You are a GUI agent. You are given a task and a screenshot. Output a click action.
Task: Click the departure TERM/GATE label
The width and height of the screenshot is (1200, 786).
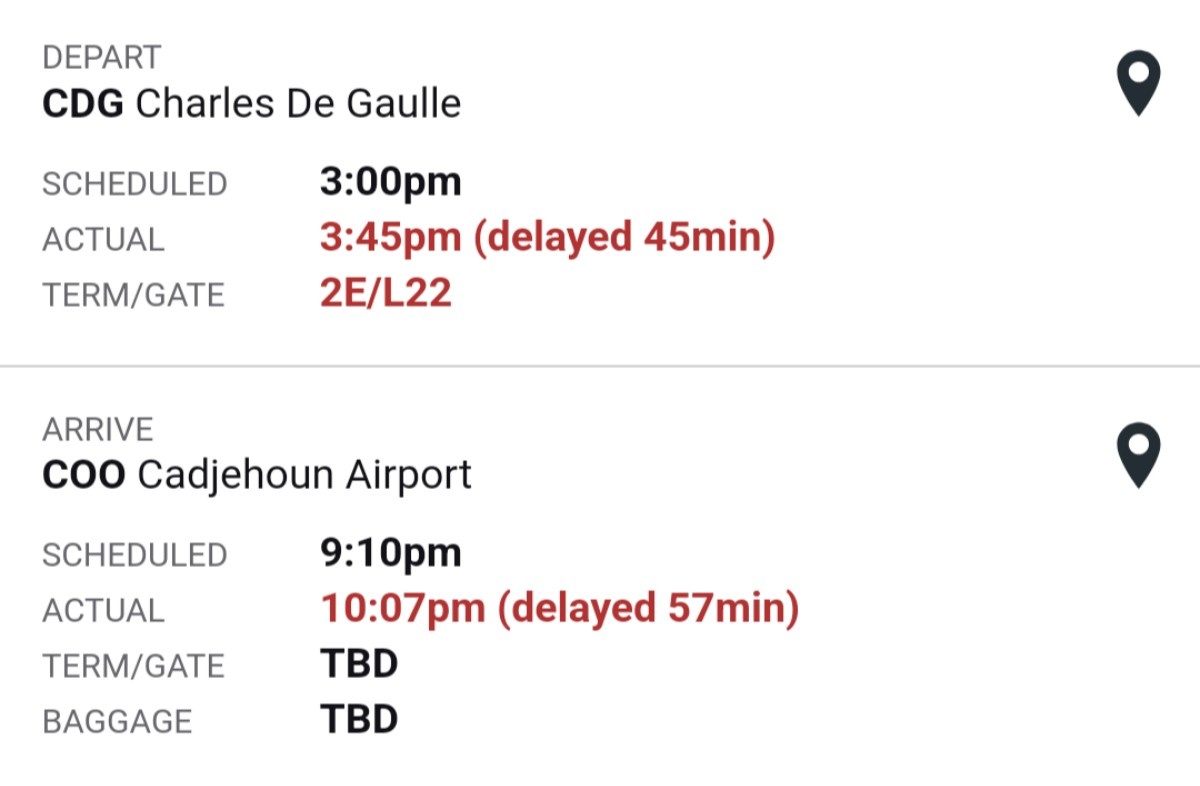(133, 295)
